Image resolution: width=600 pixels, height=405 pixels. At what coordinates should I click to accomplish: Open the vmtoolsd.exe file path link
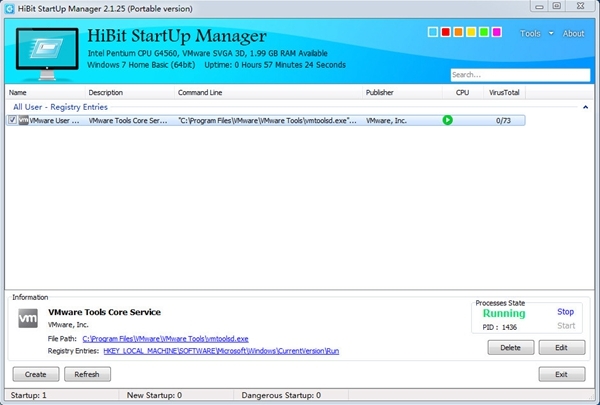coord(165,339)
